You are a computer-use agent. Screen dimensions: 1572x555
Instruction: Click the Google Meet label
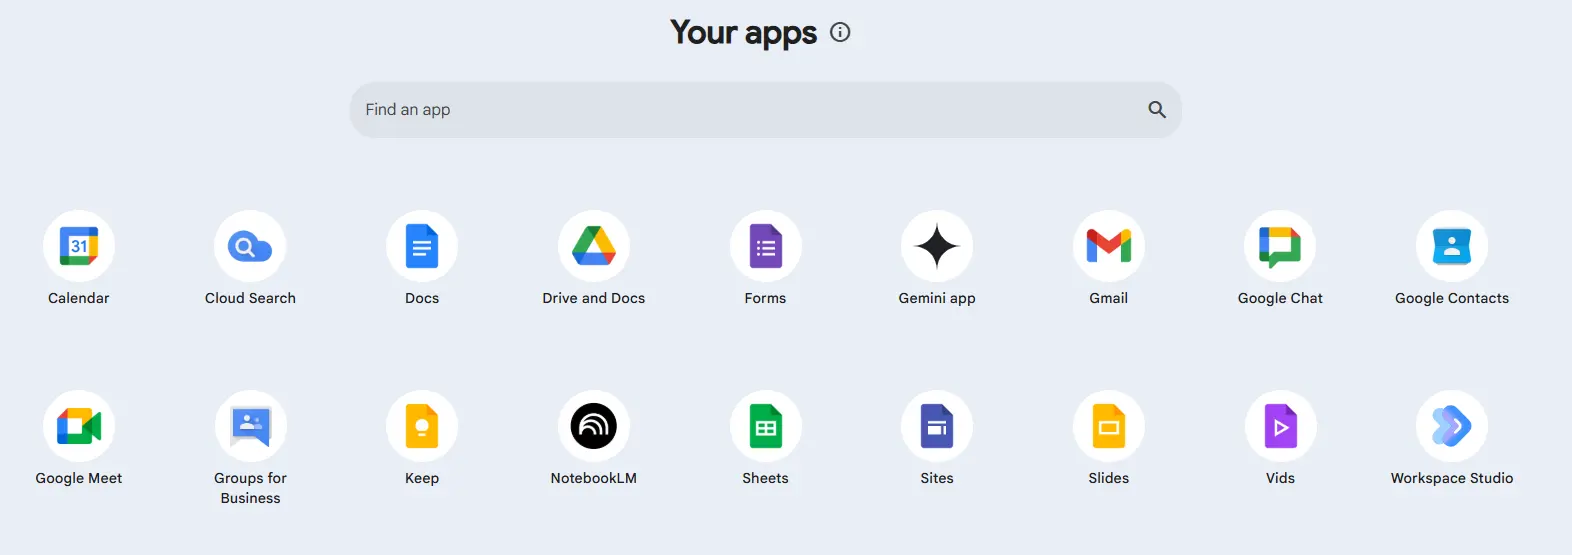pyautogui.click(x=79, y=478)
